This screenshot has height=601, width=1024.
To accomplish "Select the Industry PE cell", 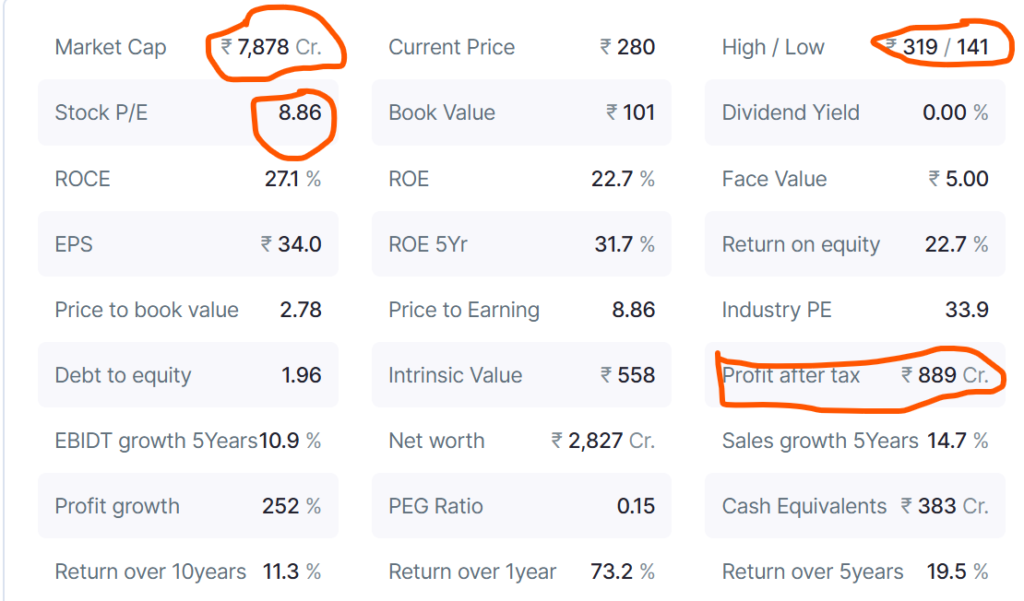I will coord(855,310).
